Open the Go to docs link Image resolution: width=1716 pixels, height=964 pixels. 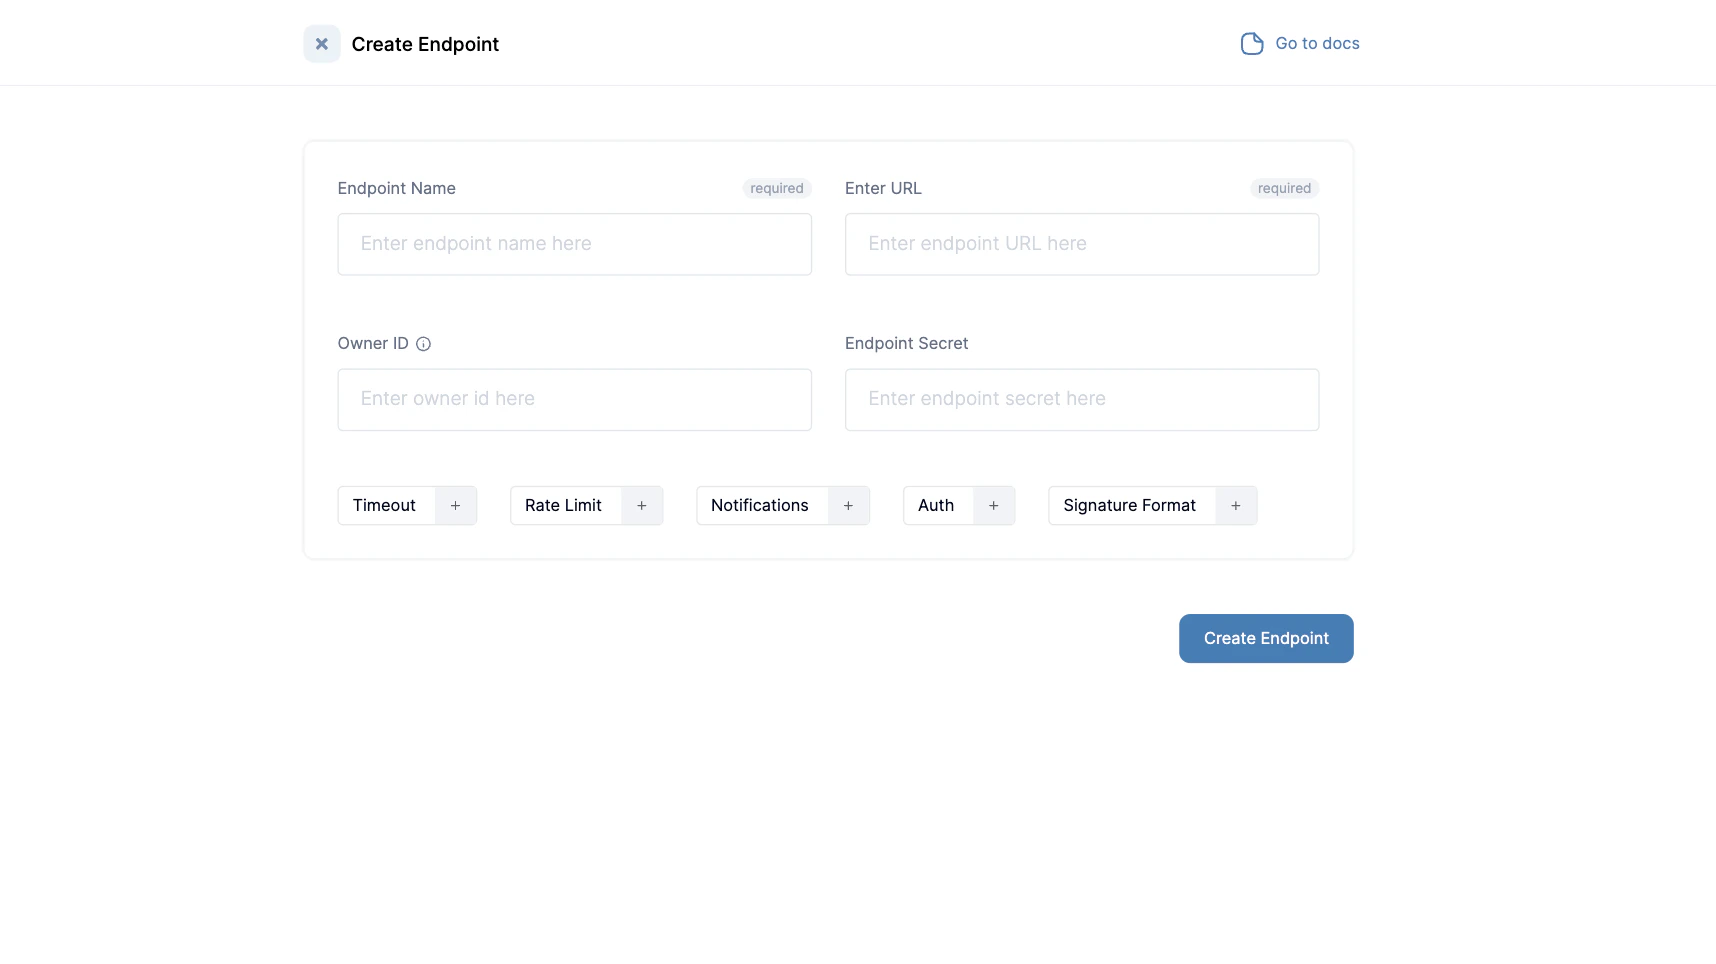1316,43
